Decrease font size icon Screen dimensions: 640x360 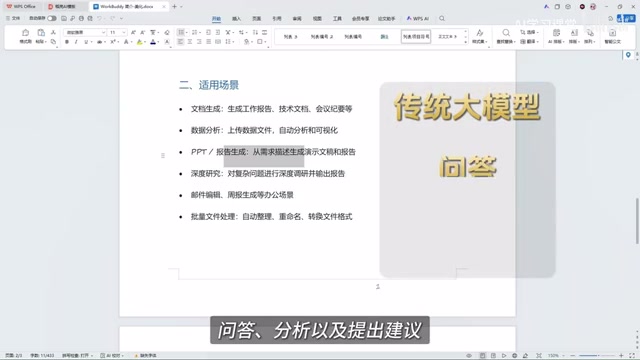142,32
